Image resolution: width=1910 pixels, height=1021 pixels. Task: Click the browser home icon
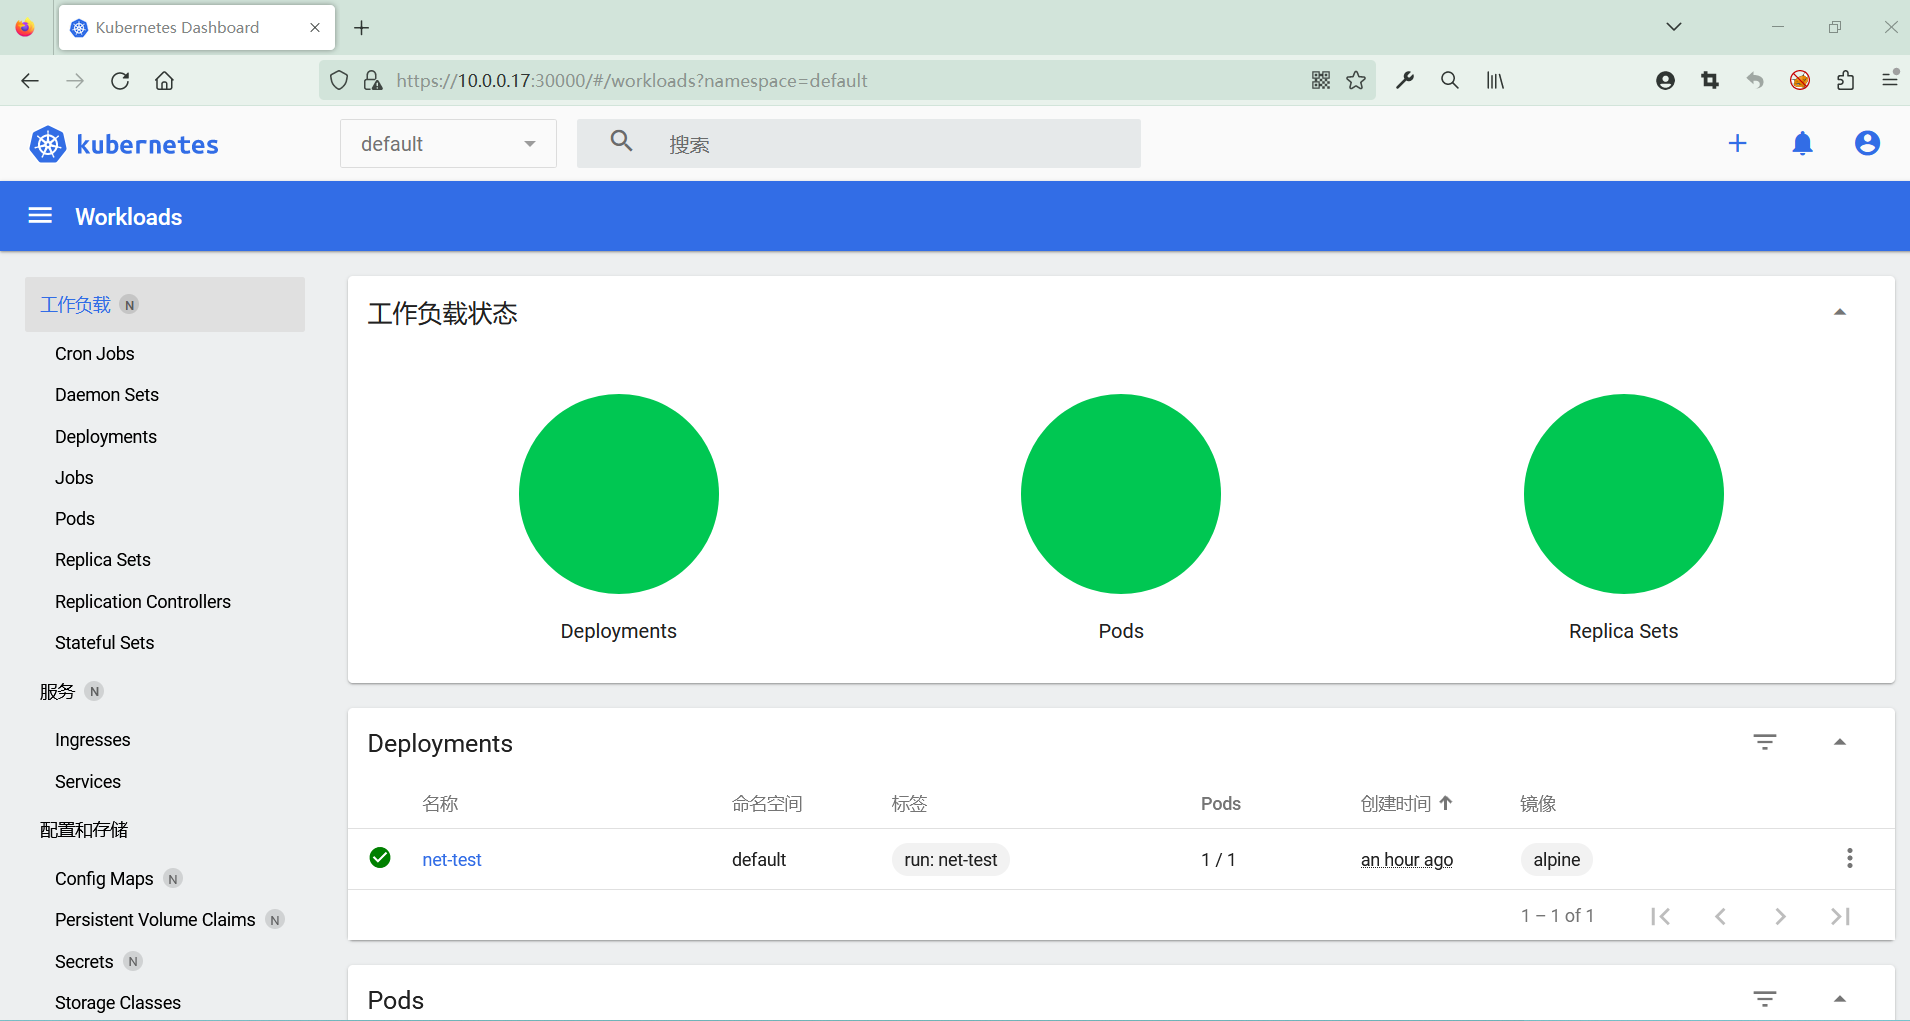165,81
